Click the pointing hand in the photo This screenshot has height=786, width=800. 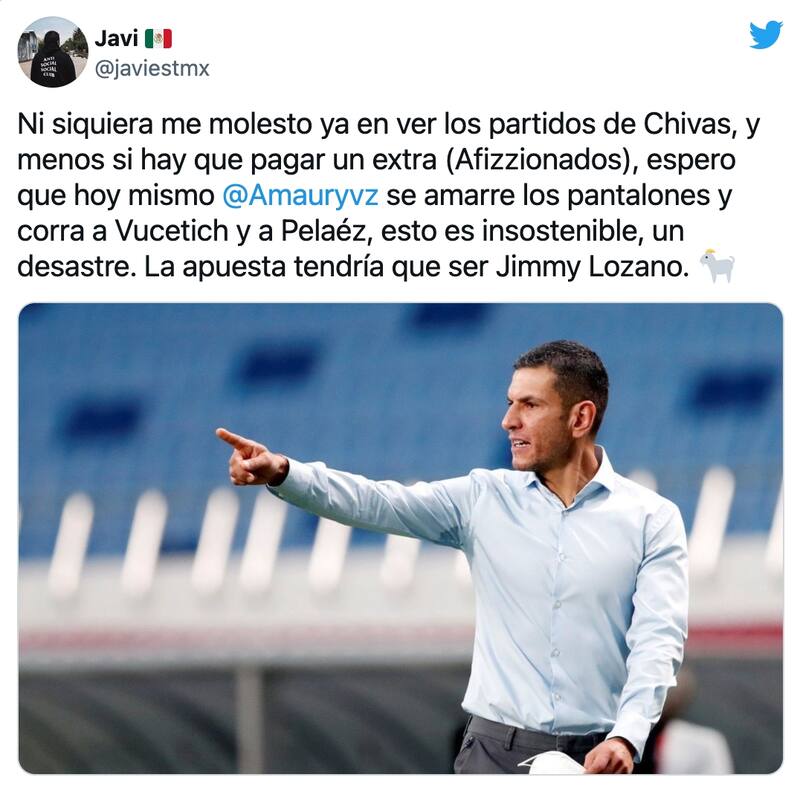[250, 457]
